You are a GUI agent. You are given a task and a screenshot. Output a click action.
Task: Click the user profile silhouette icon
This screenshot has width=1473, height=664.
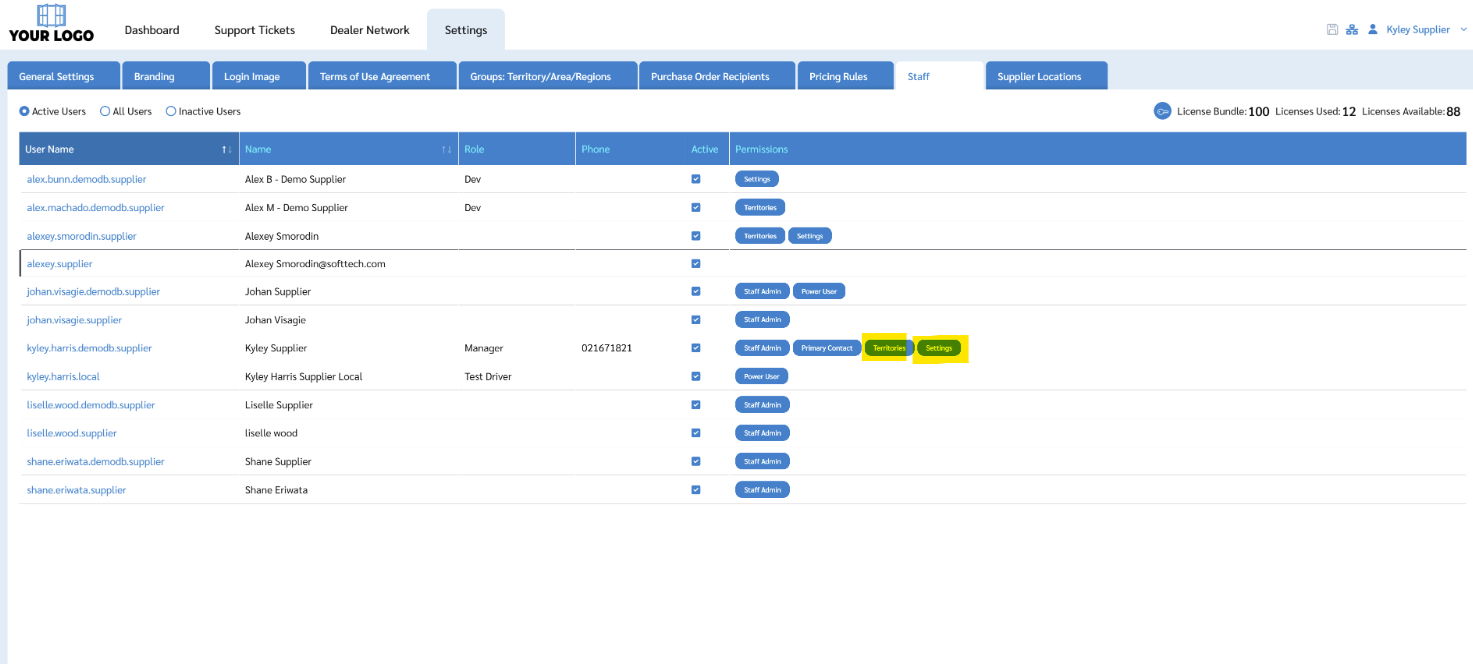click(x=1372, y=30)
